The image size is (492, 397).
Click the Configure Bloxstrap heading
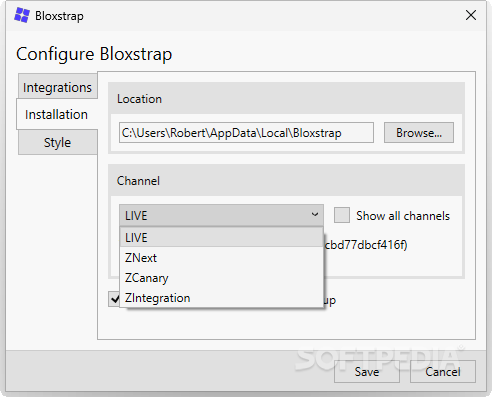(94, 54)
